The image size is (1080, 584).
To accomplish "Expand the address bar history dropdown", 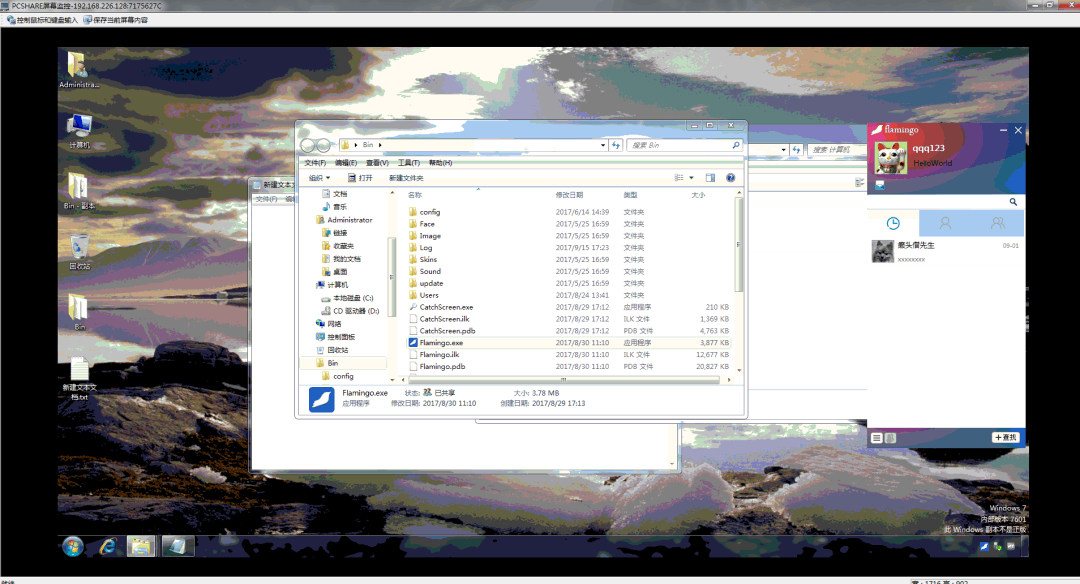I will [x=603, y=145].
